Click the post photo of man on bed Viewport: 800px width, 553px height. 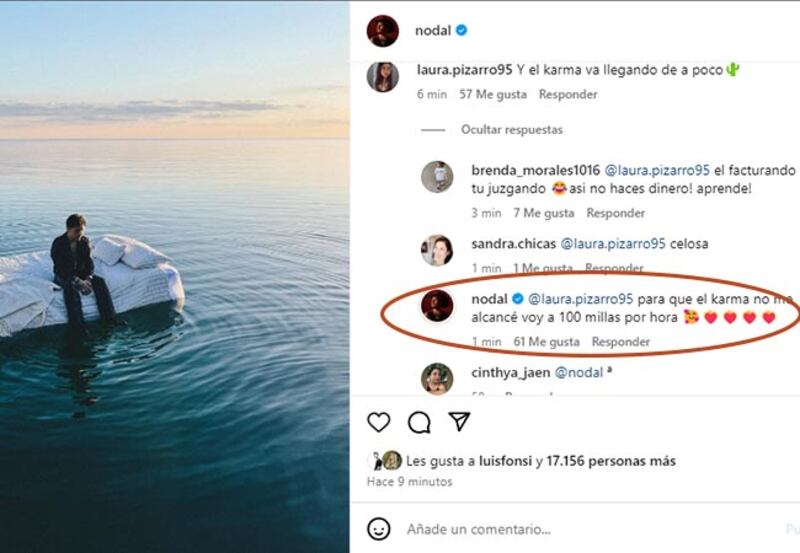click(x=175, y=276)
